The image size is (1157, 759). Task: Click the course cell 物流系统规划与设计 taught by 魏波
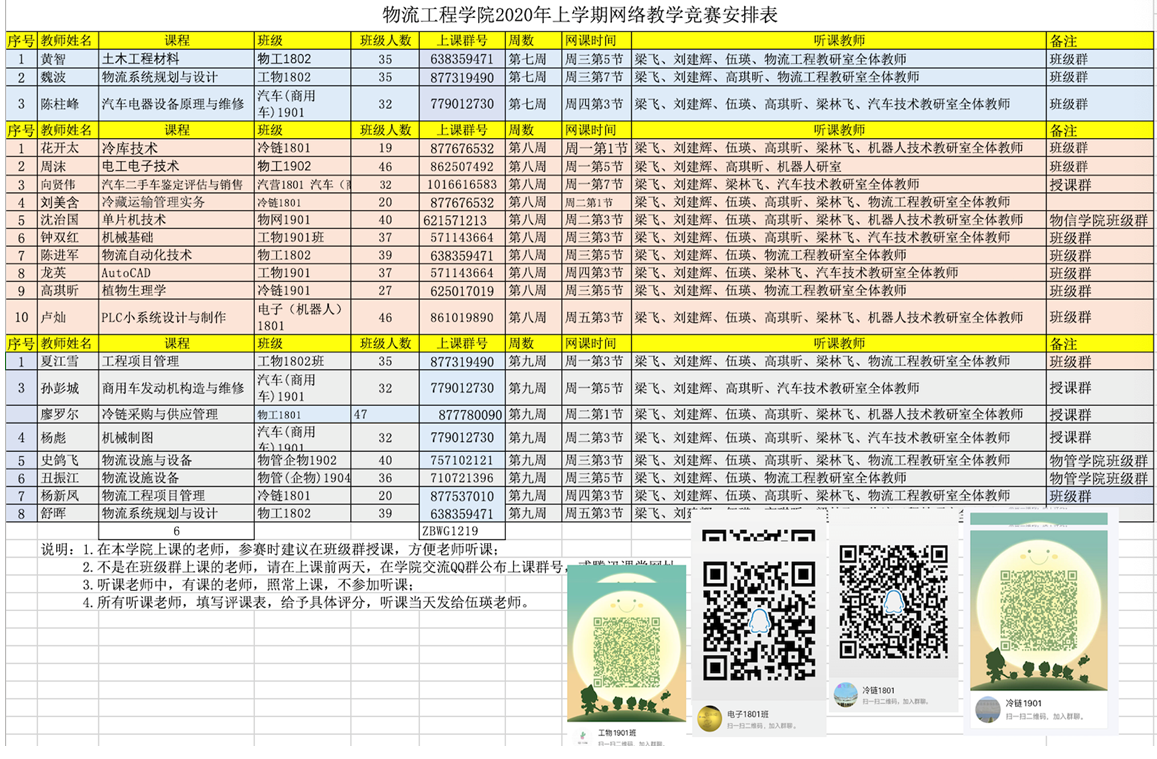coord(175,77)
